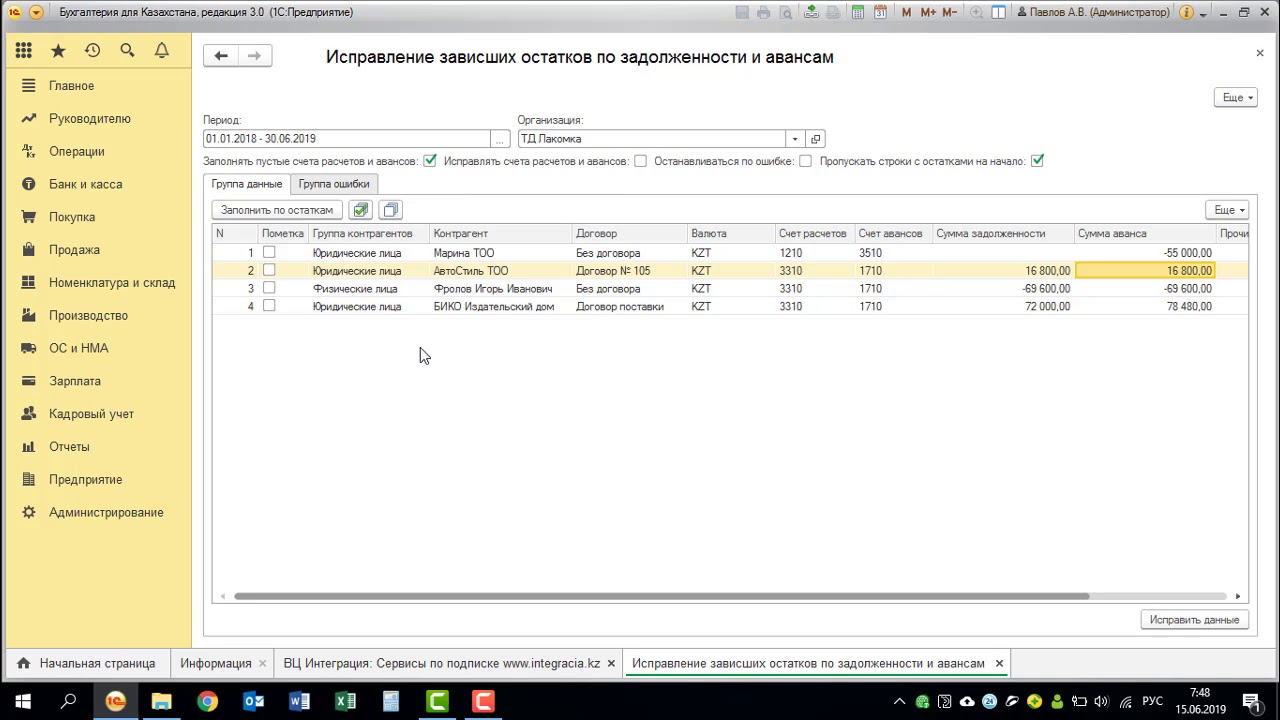The image size is (1280, 720).
Task: Open Favorites star icon
Action: coord(58,50)
